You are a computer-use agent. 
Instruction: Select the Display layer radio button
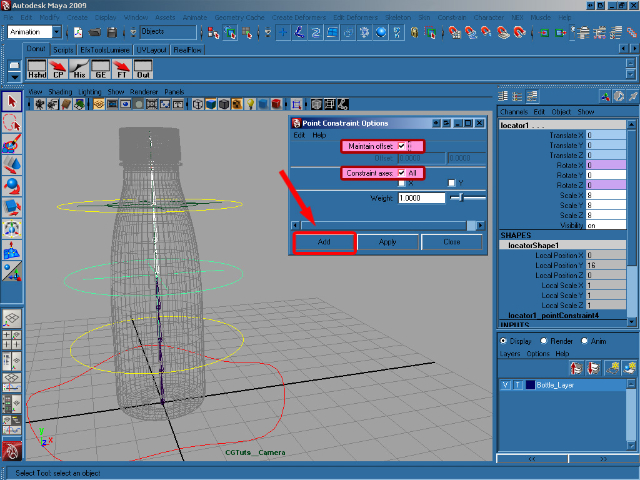click(x=503, y=341)
